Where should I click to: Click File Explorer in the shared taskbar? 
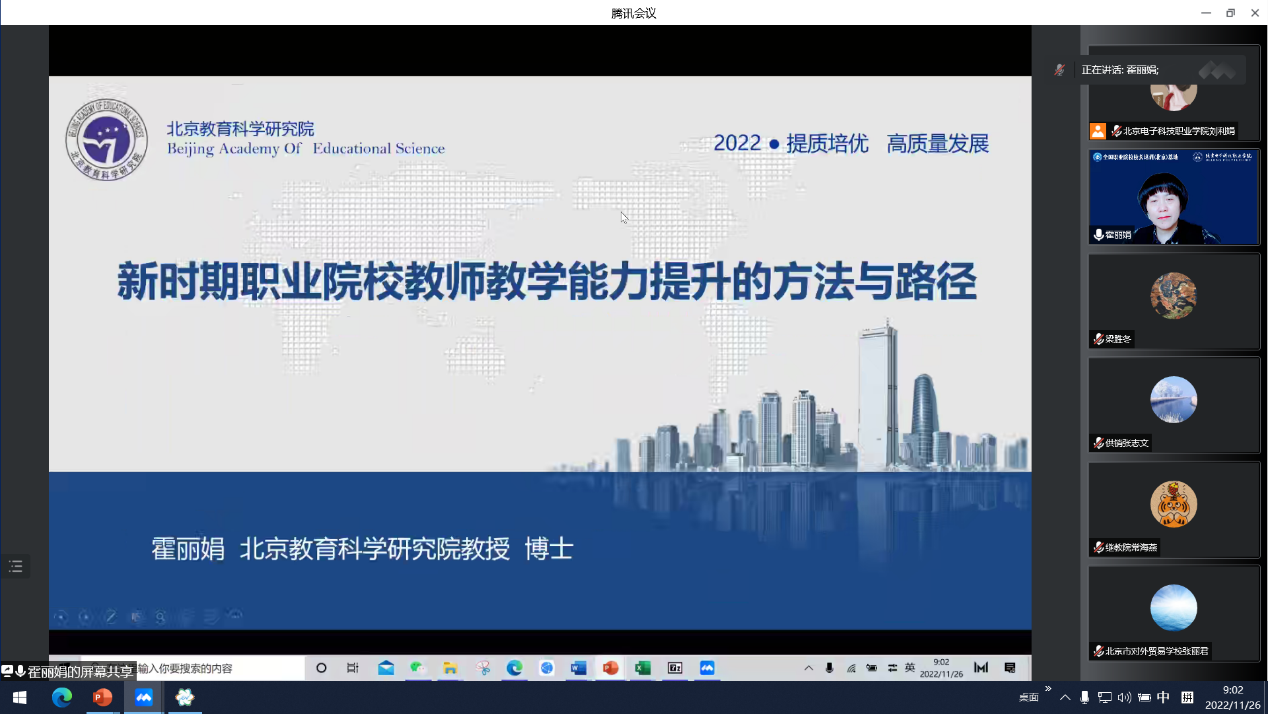(x=450, y=668)
